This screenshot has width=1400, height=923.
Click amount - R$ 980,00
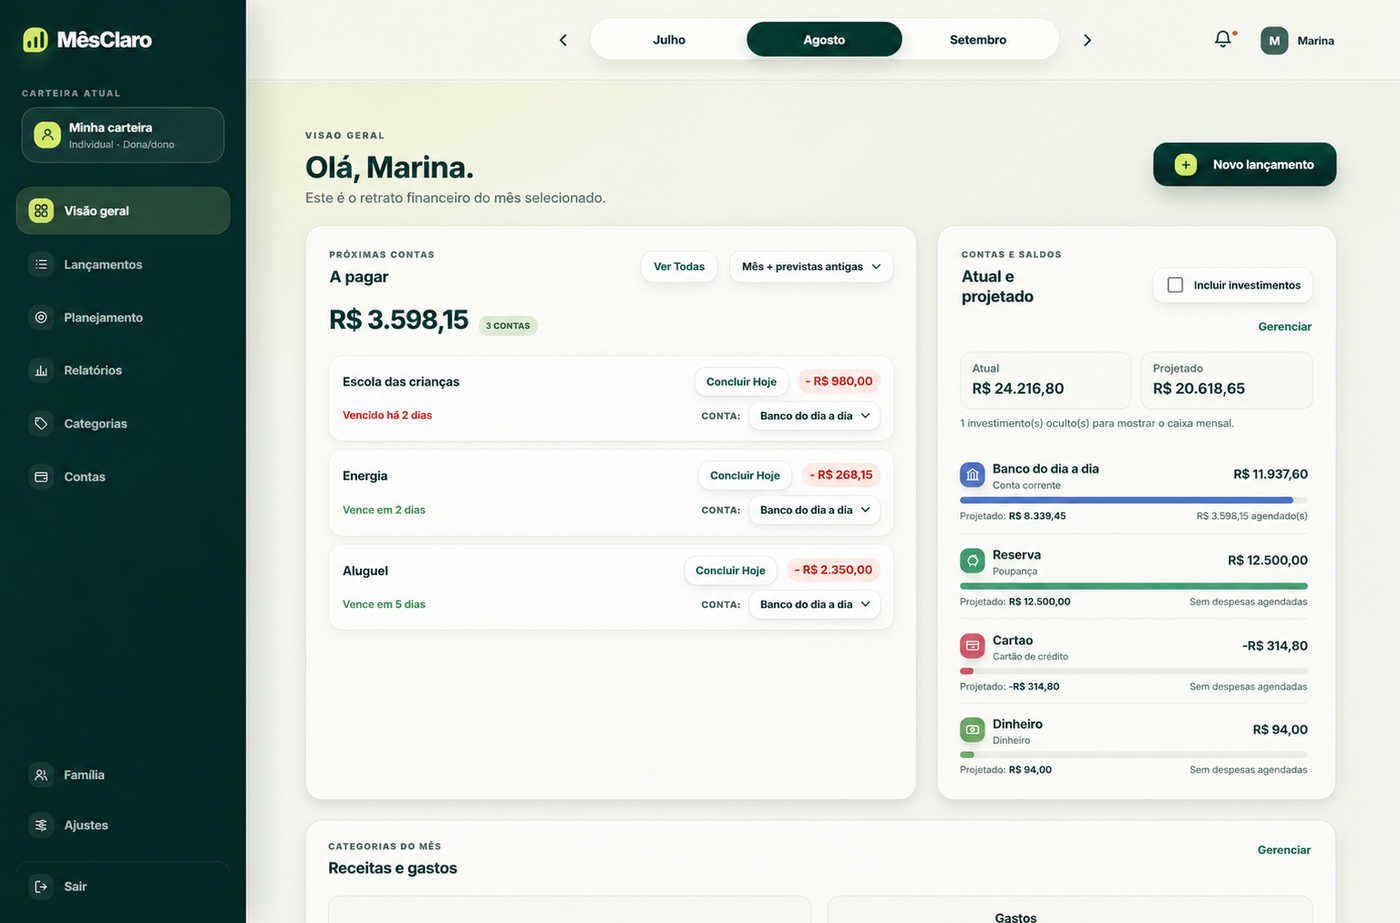(839, 381)
